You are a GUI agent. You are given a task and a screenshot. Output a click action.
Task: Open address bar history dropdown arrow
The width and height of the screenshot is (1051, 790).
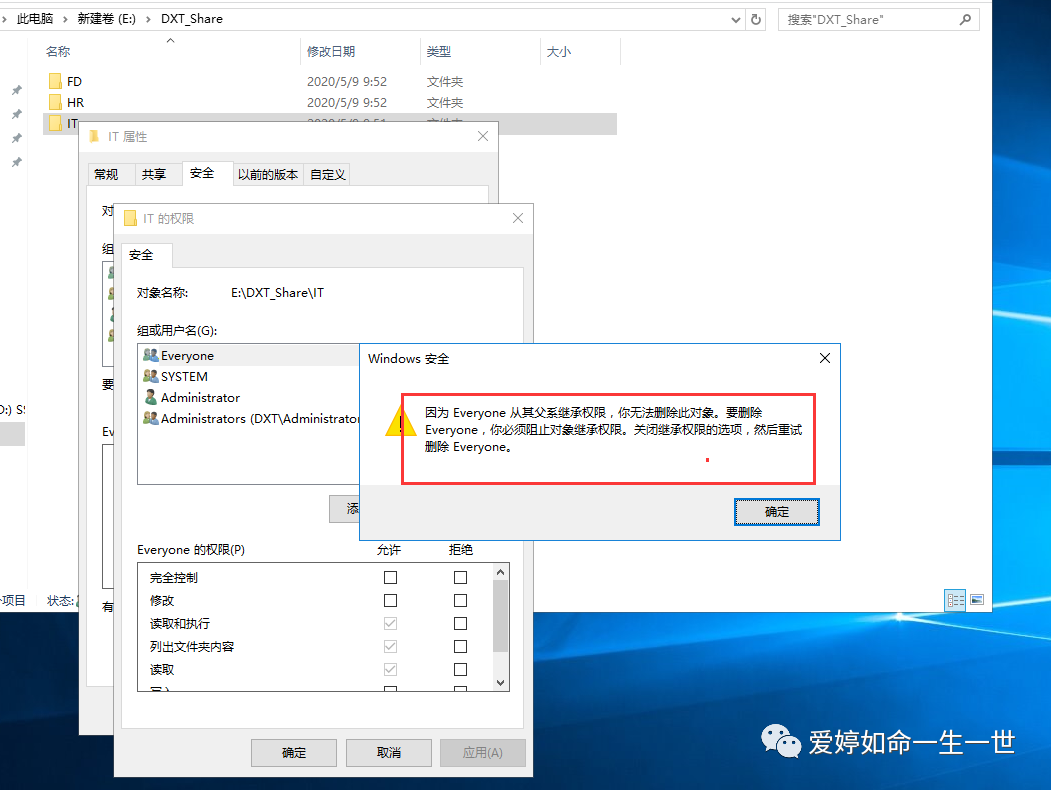tap(735, 19)
